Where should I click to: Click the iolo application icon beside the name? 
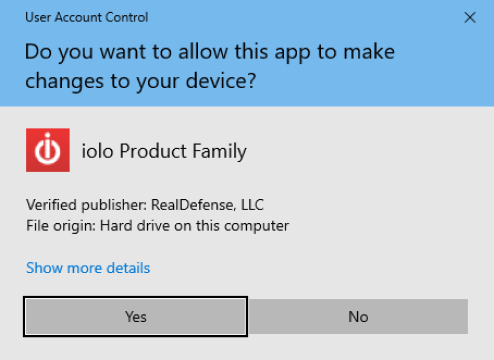coord(48,150)
